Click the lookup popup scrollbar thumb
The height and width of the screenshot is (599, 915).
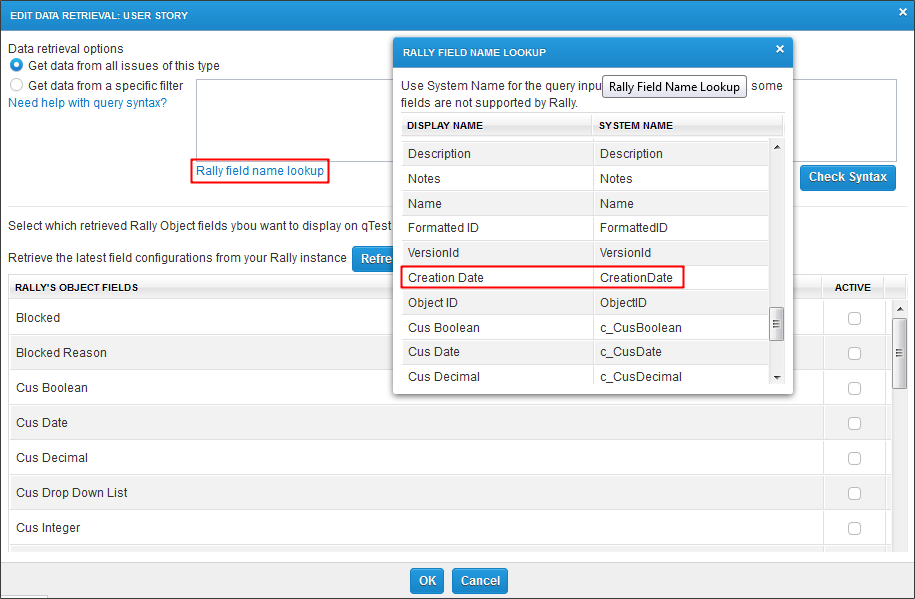[x=777, y=323]
